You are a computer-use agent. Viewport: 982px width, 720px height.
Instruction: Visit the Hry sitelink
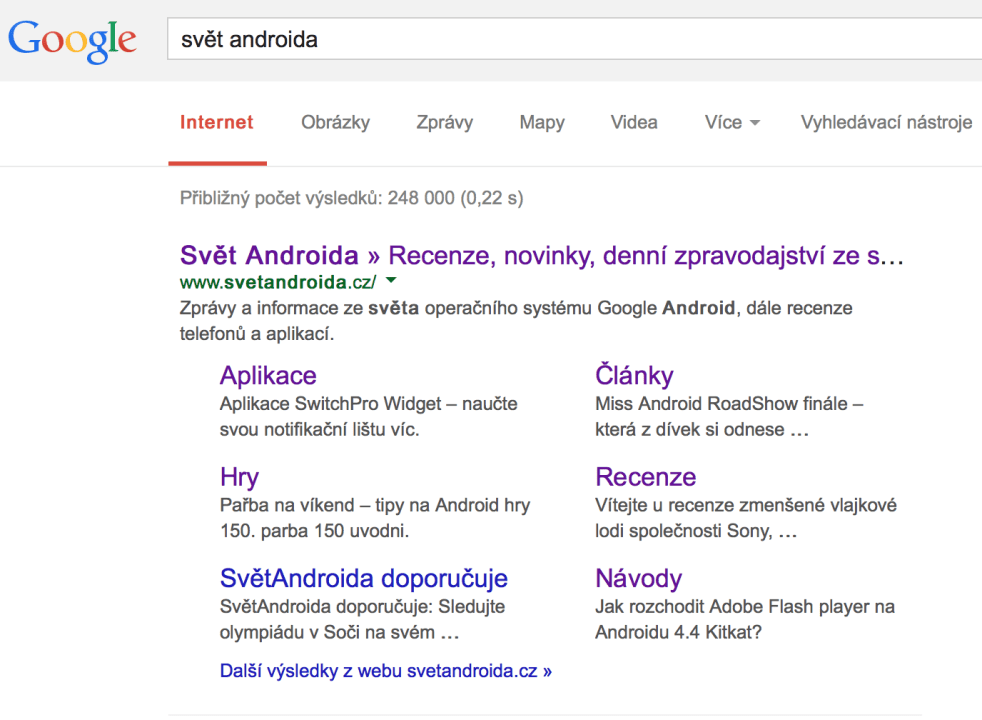[x=239, y=477]
